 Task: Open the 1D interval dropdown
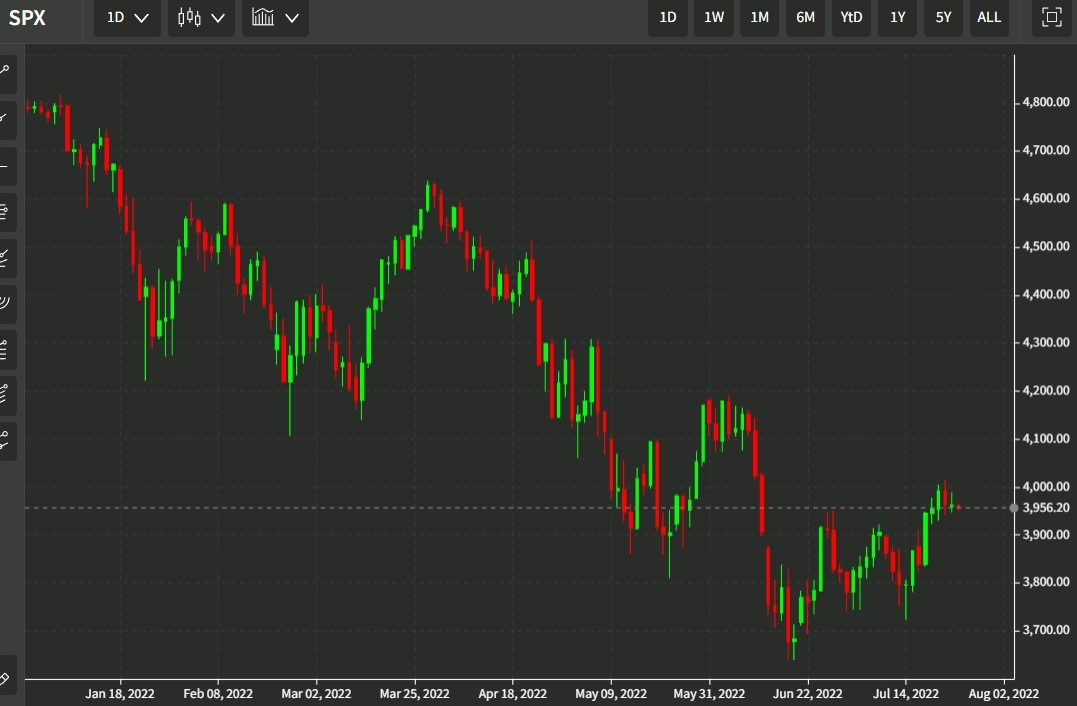tap(127, 18)
